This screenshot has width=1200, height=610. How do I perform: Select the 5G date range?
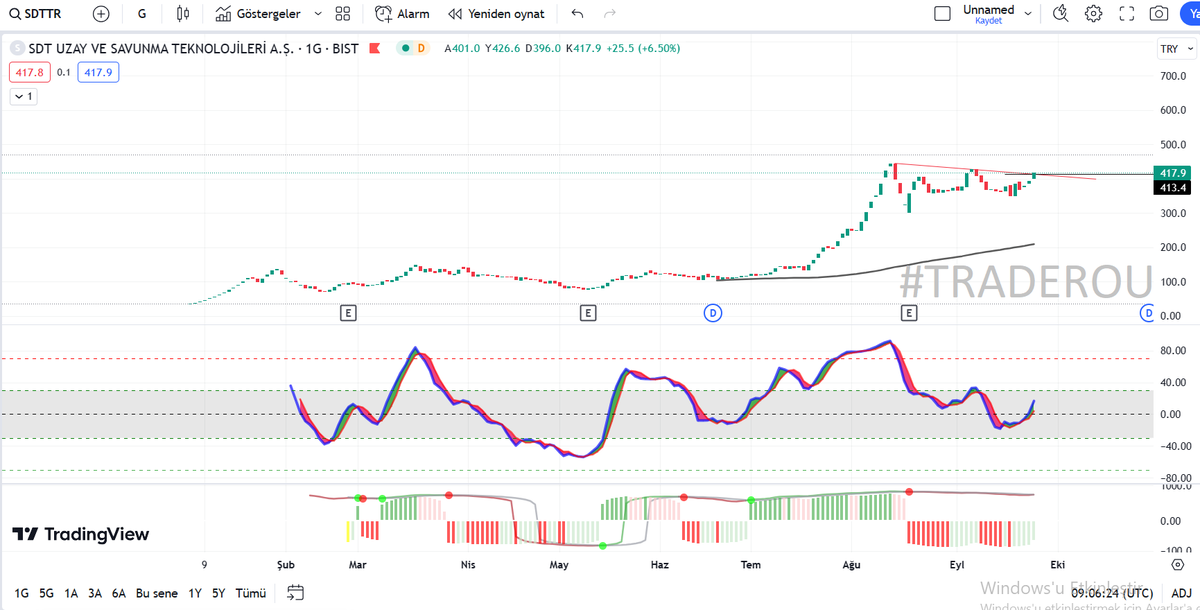pos(46,593)
